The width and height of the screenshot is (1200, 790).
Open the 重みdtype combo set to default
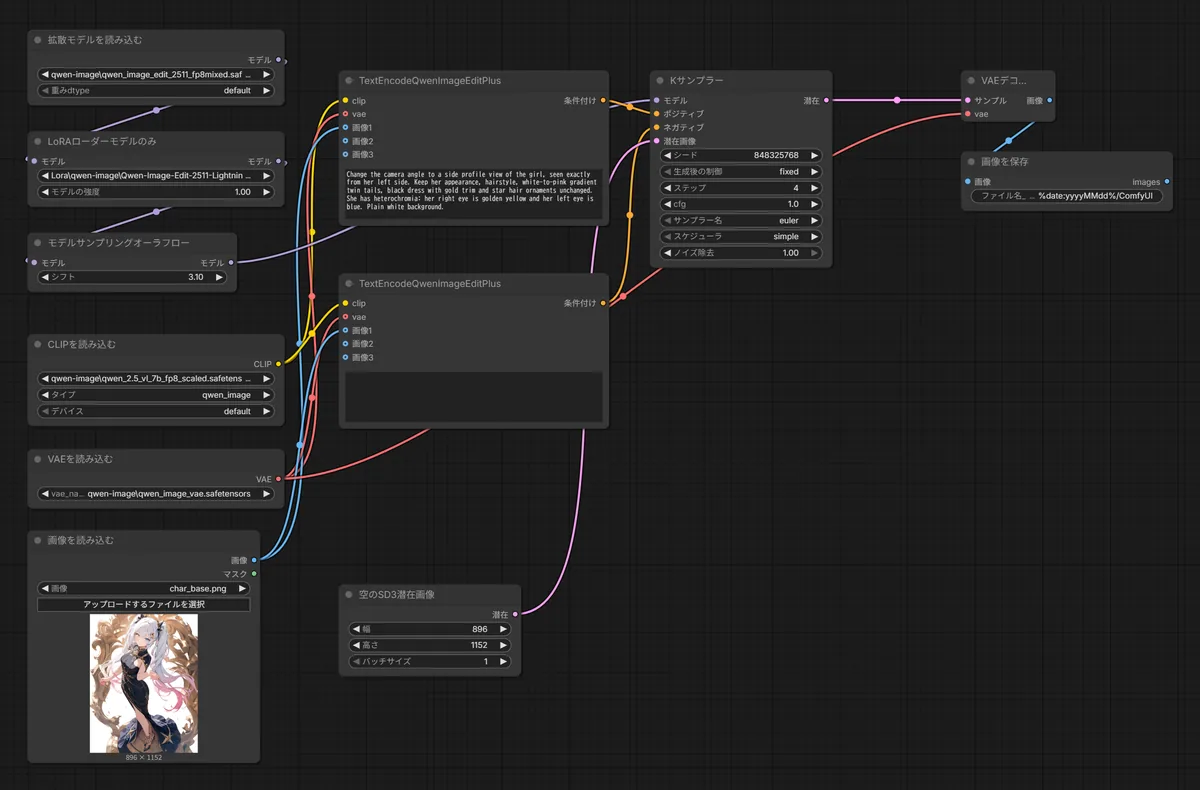tap(155, 90)
